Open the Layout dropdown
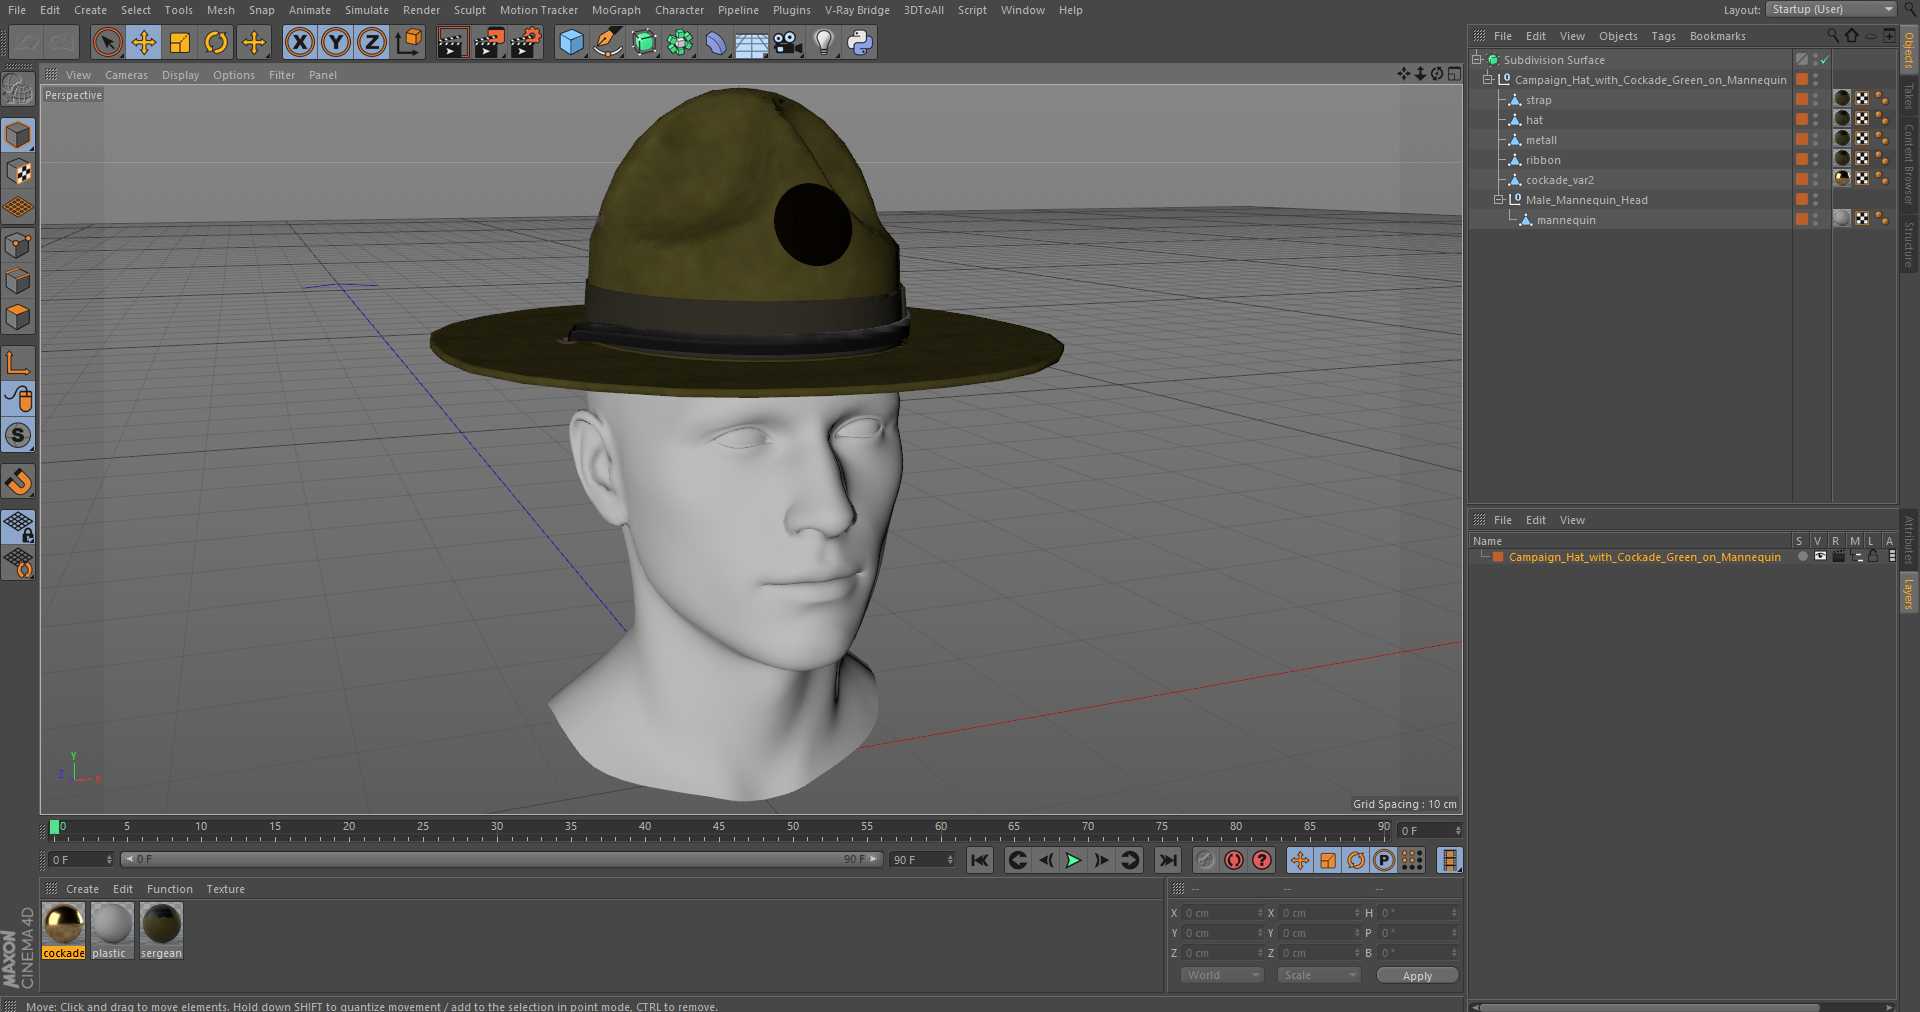 (x=1831, y=9)
